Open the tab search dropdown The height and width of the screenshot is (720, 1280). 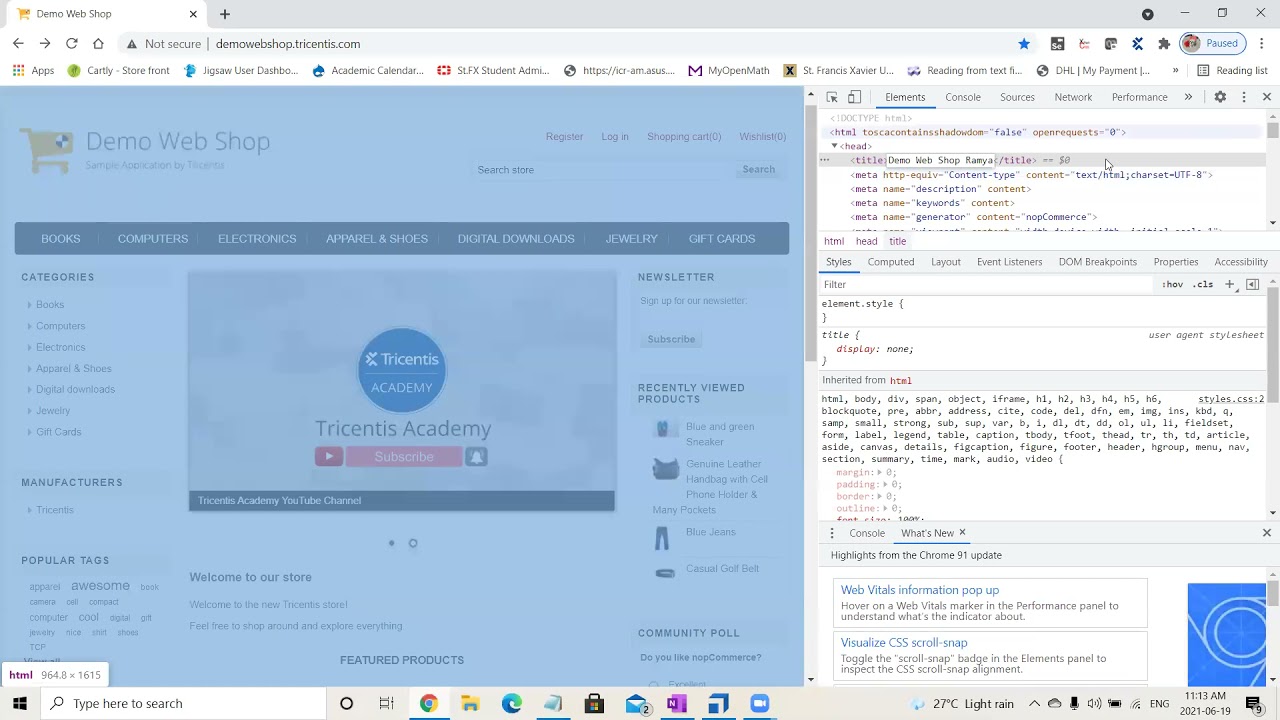[x=1148, y=14]
